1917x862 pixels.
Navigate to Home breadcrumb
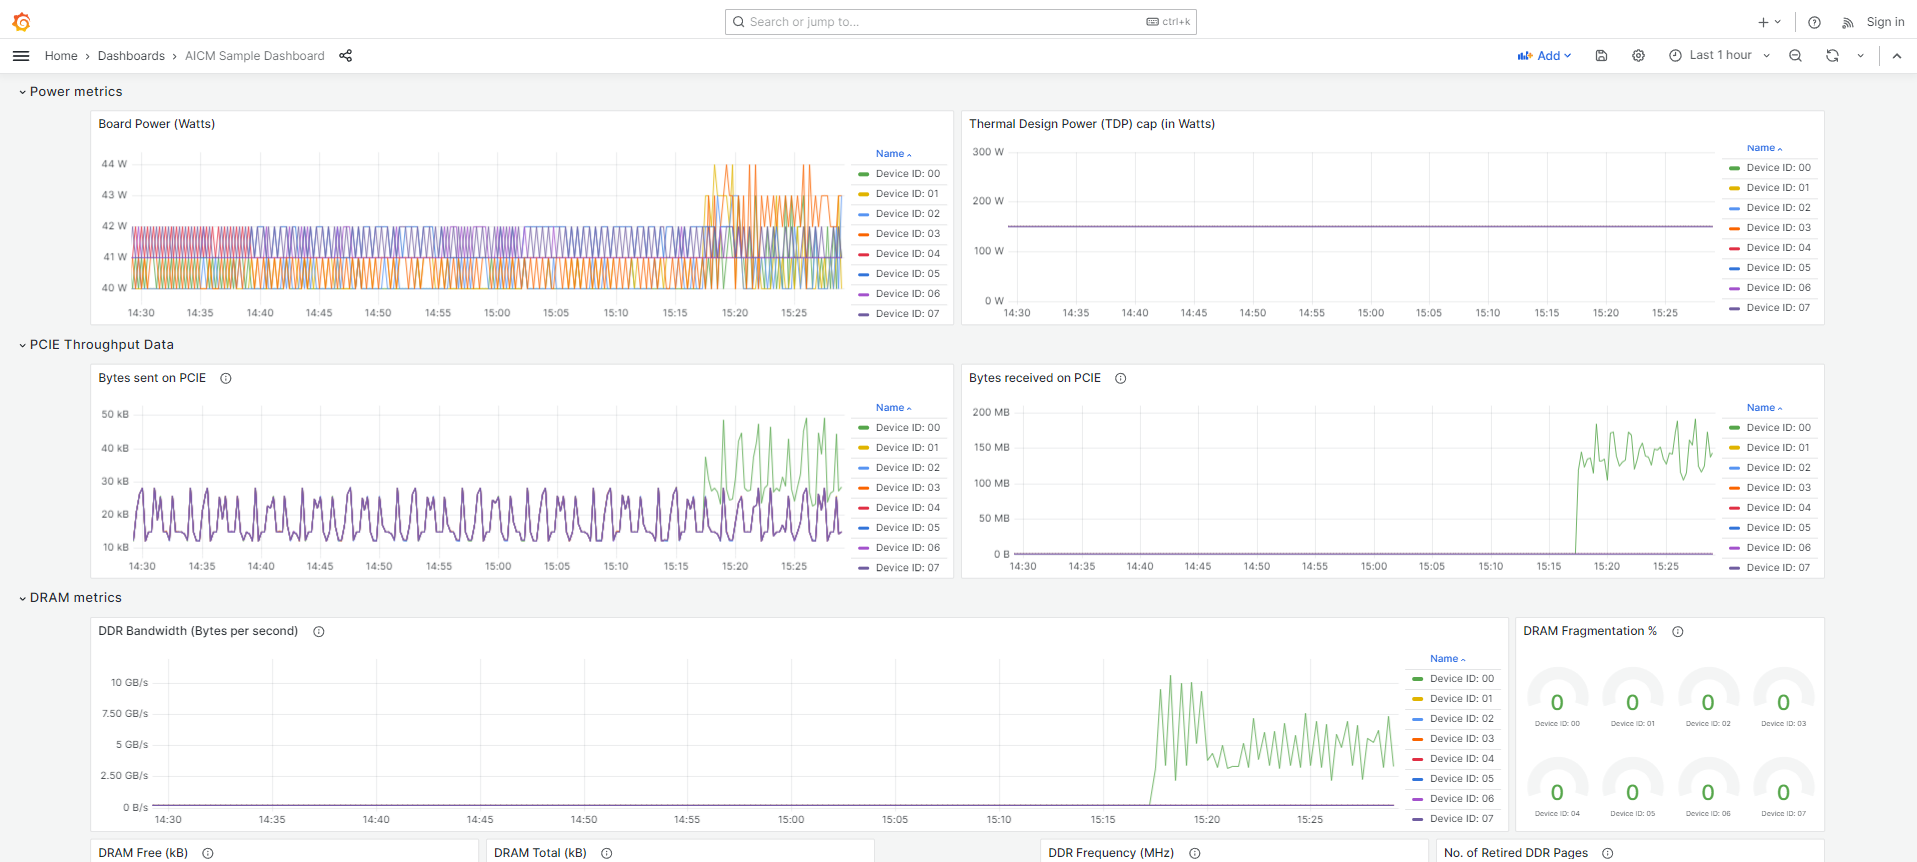point(61,56)
